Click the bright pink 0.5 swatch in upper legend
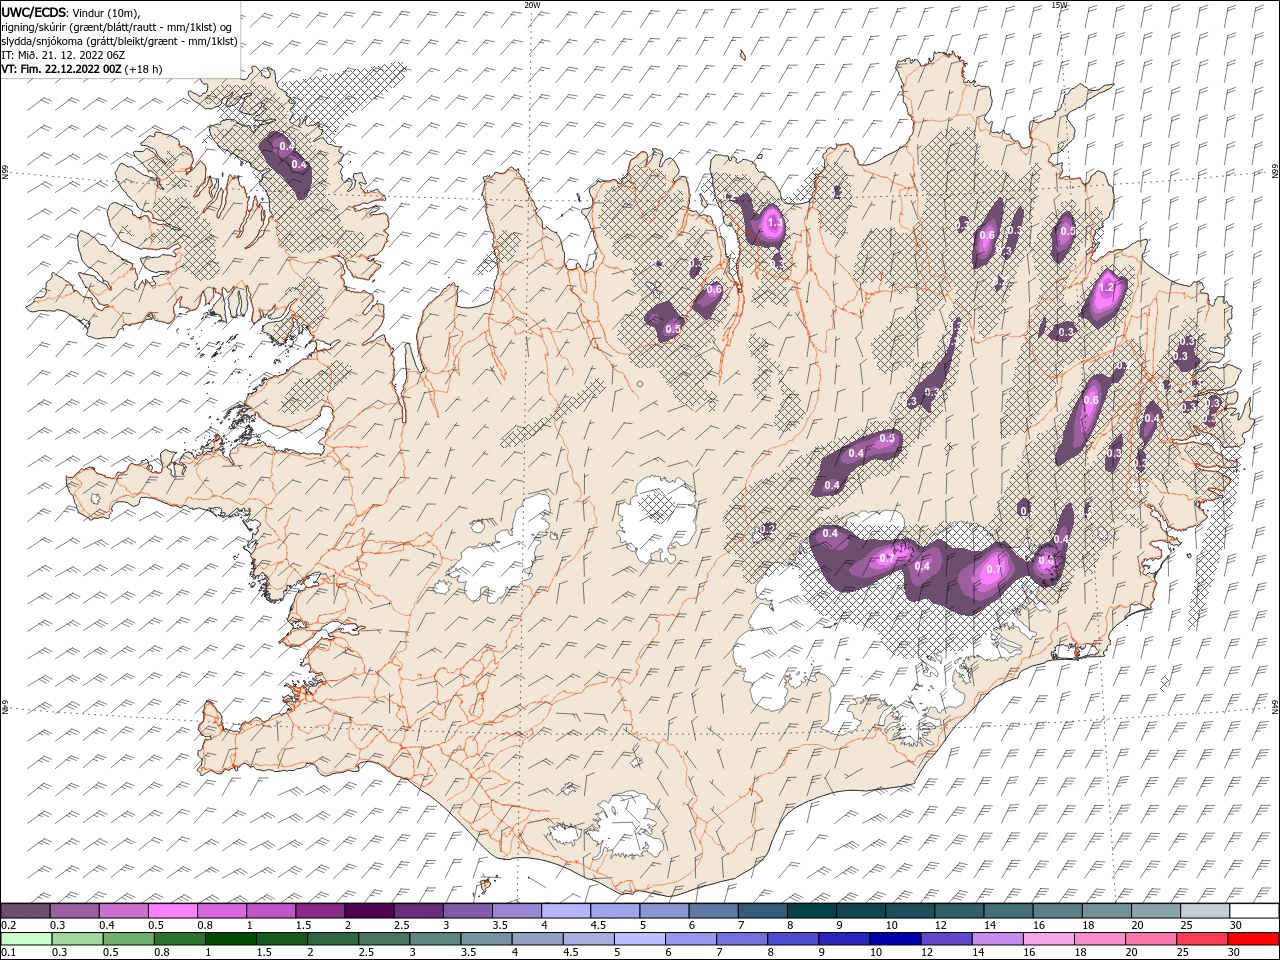 173,911
